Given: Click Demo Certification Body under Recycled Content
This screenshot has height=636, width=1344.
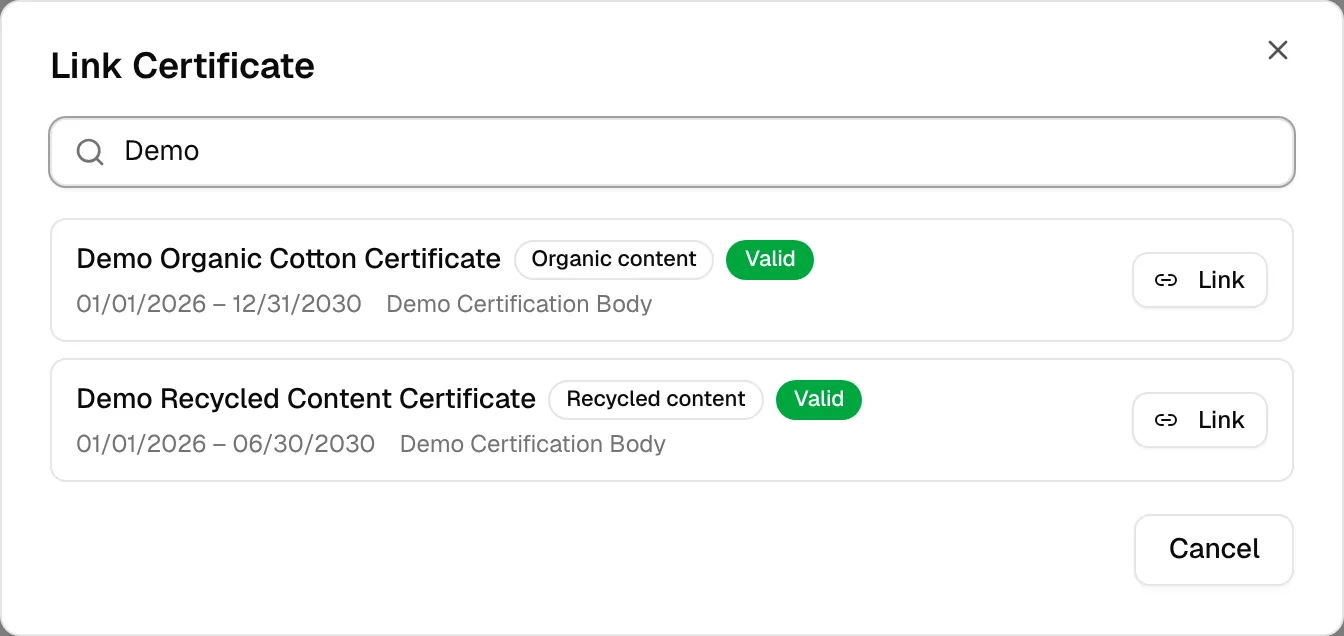Looking at the screenshot, I should pos(533,444).
